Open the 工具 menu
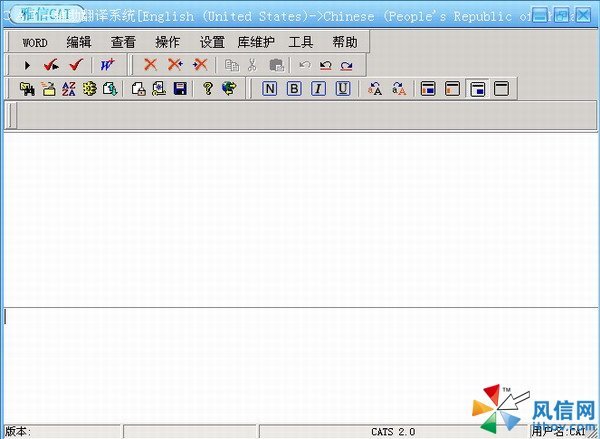This screenshot has width=600, height=439. click(x=301, y=42)
